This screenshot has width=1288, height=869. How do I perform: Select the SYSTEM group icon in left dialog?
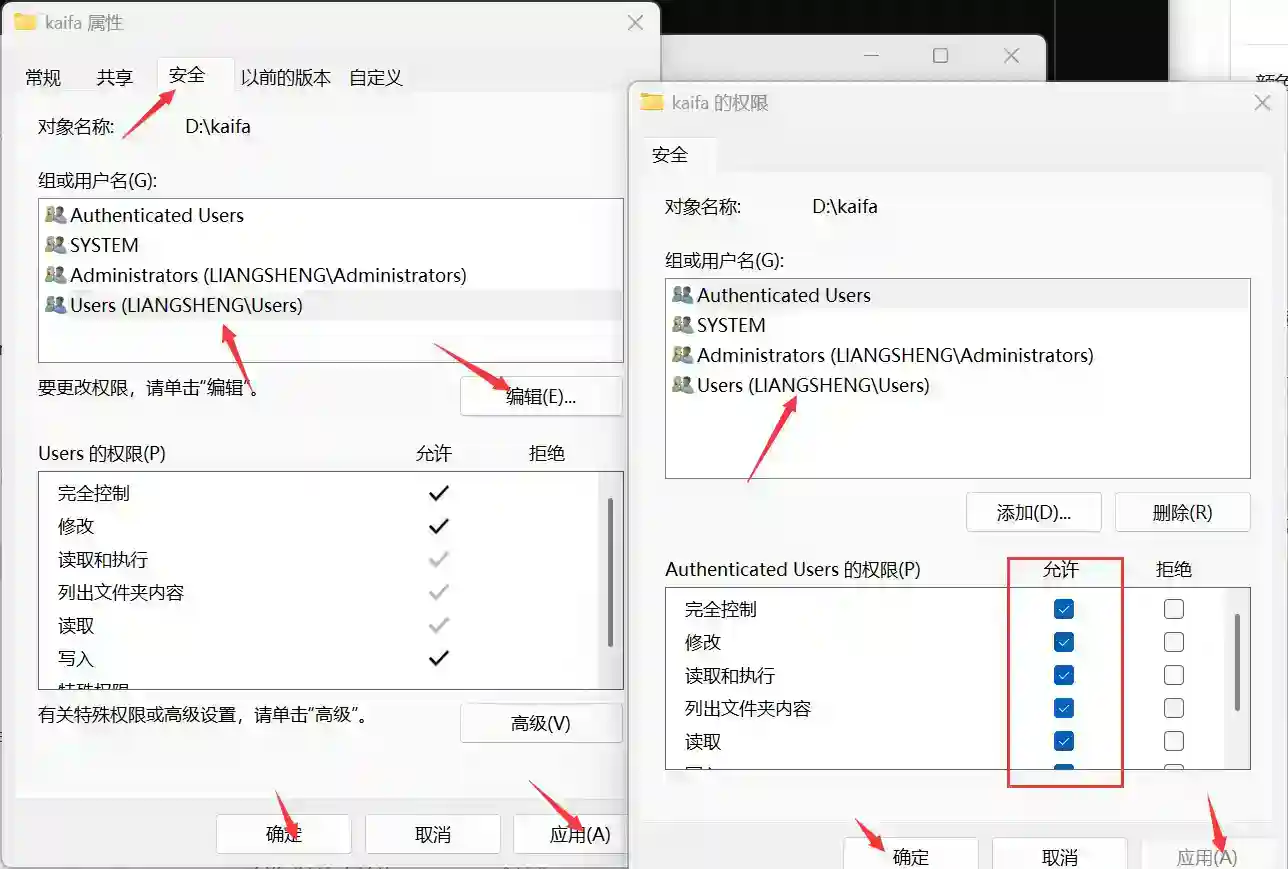coord(56,245)
